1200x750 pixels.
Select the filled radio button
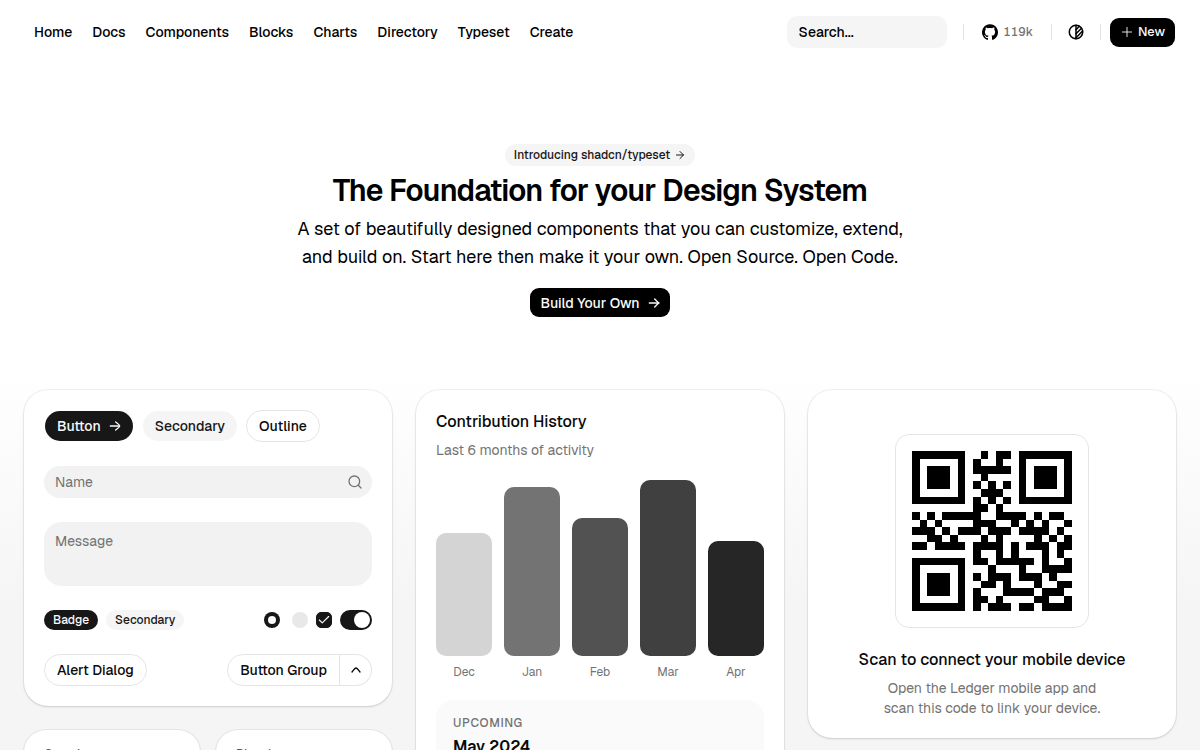272,620
